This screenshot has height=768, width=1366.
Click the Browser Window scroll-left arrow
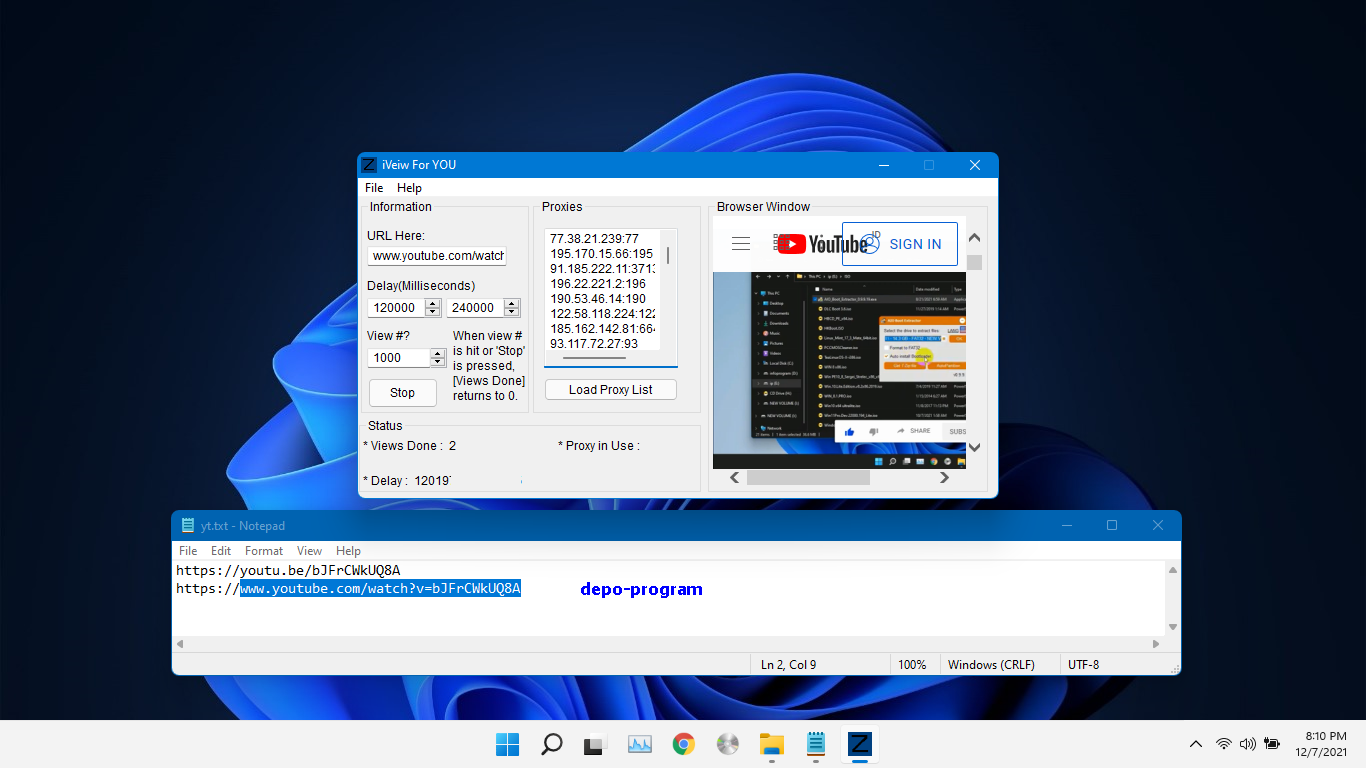point(735,478)
